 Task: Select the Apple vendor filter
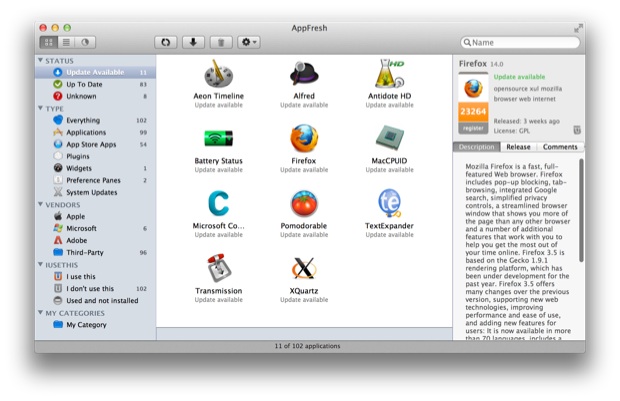click(95, 216)
